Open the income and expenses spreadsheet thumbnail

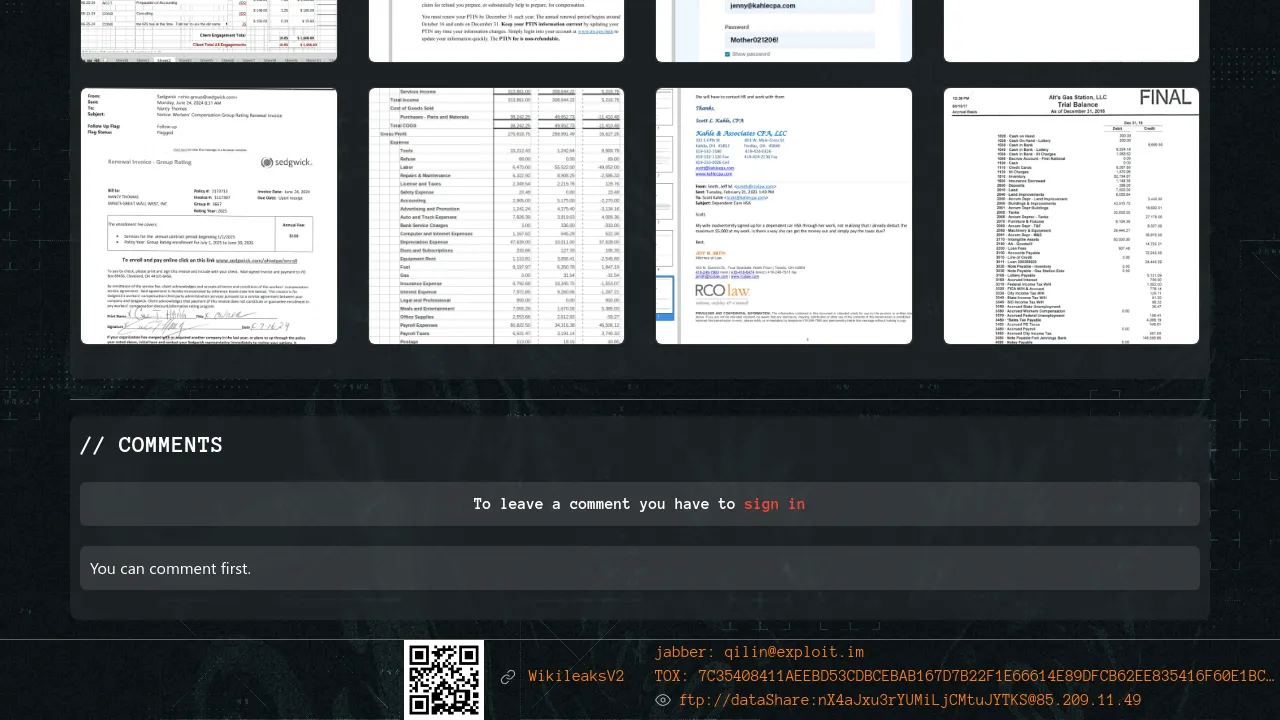coord(497,216)
